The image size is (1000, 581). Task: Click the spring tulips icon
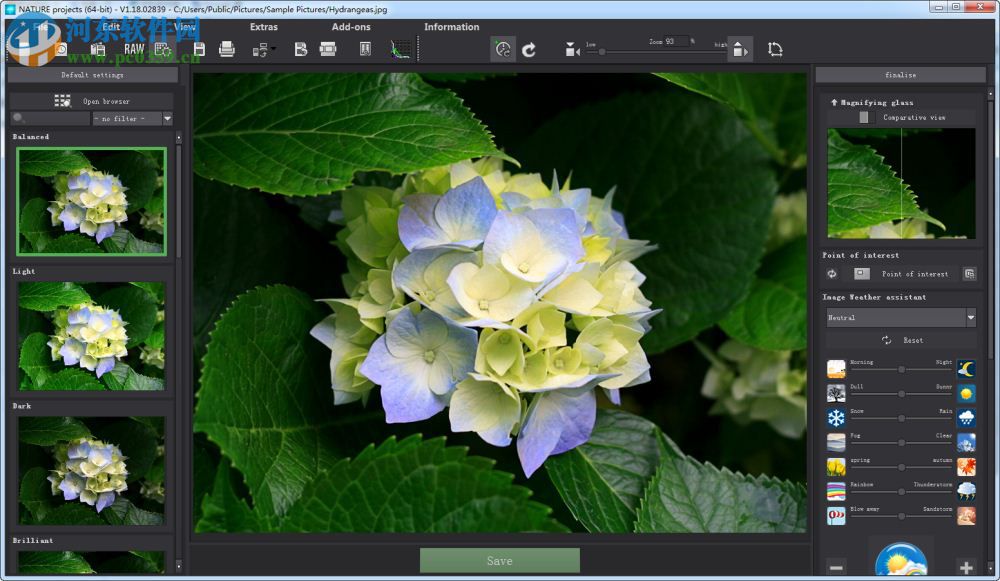point(836,467)
